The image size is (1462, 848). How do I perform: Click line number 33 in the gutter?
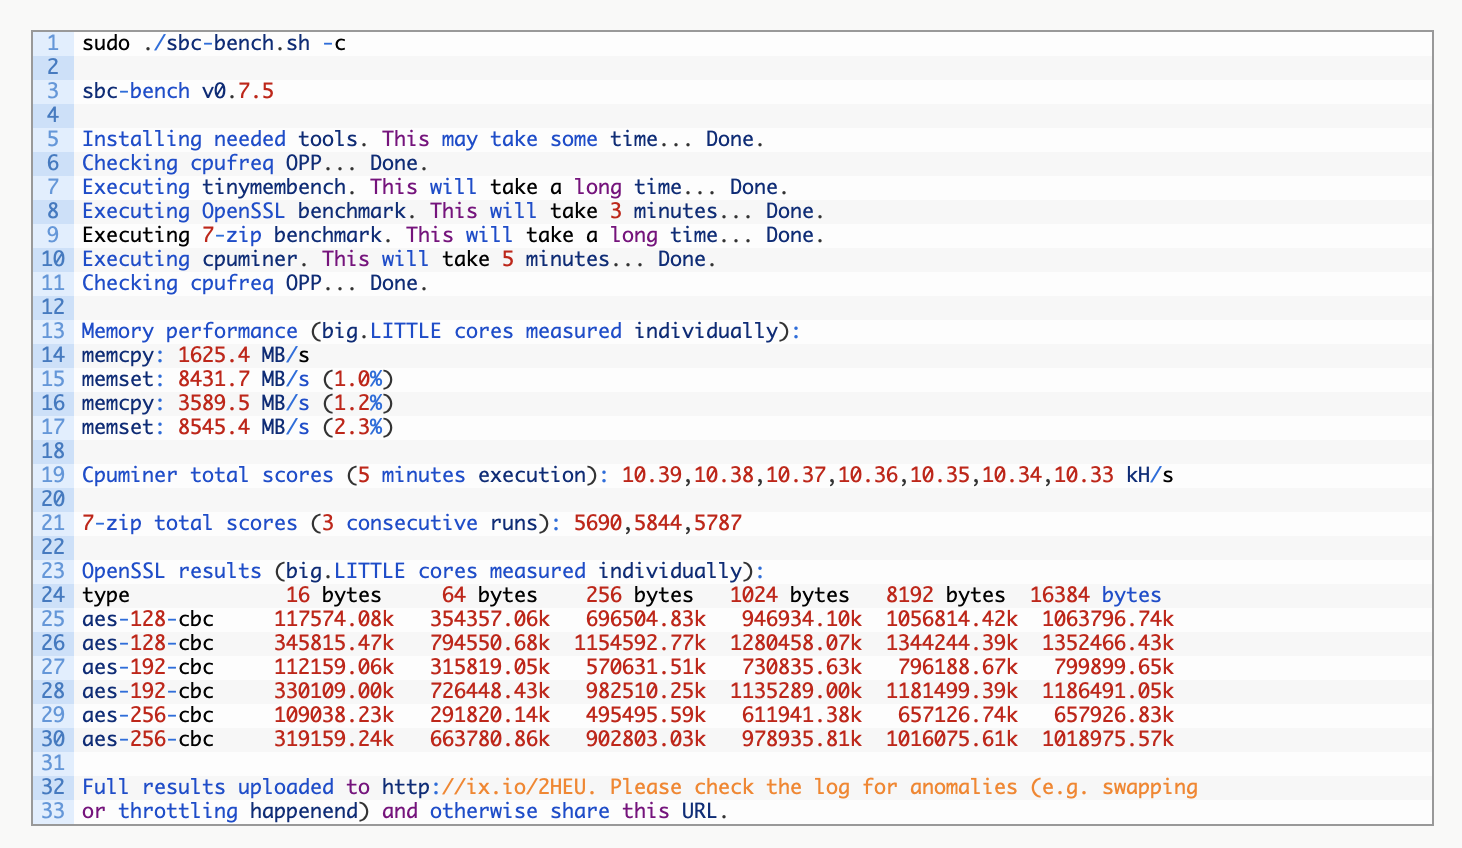[53, 811]
